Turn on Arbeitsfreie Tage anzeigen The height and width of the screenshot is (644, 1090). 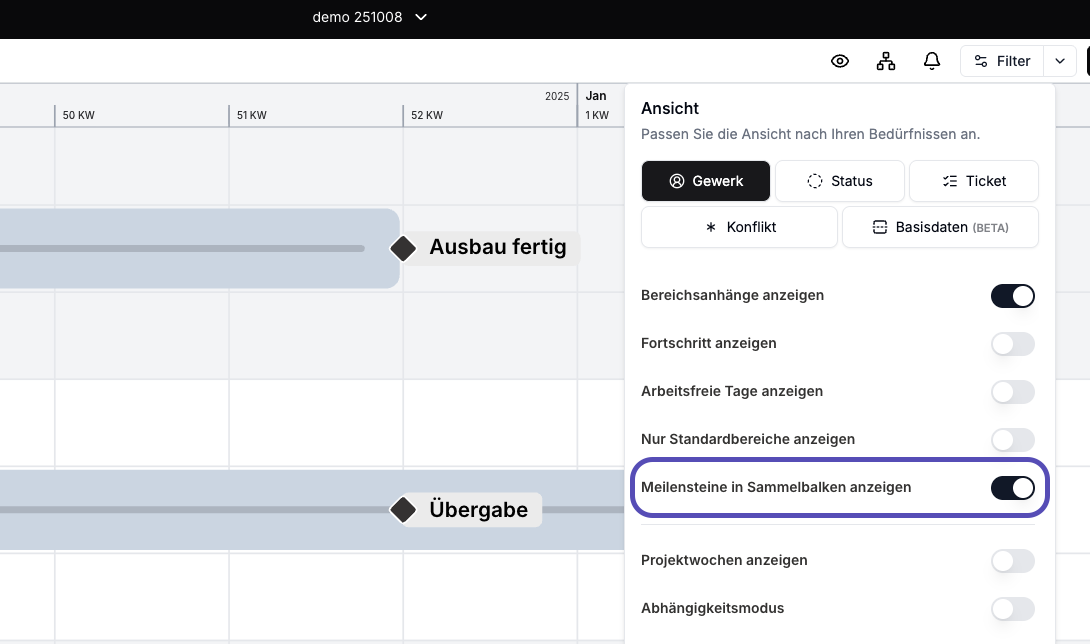1012,392
